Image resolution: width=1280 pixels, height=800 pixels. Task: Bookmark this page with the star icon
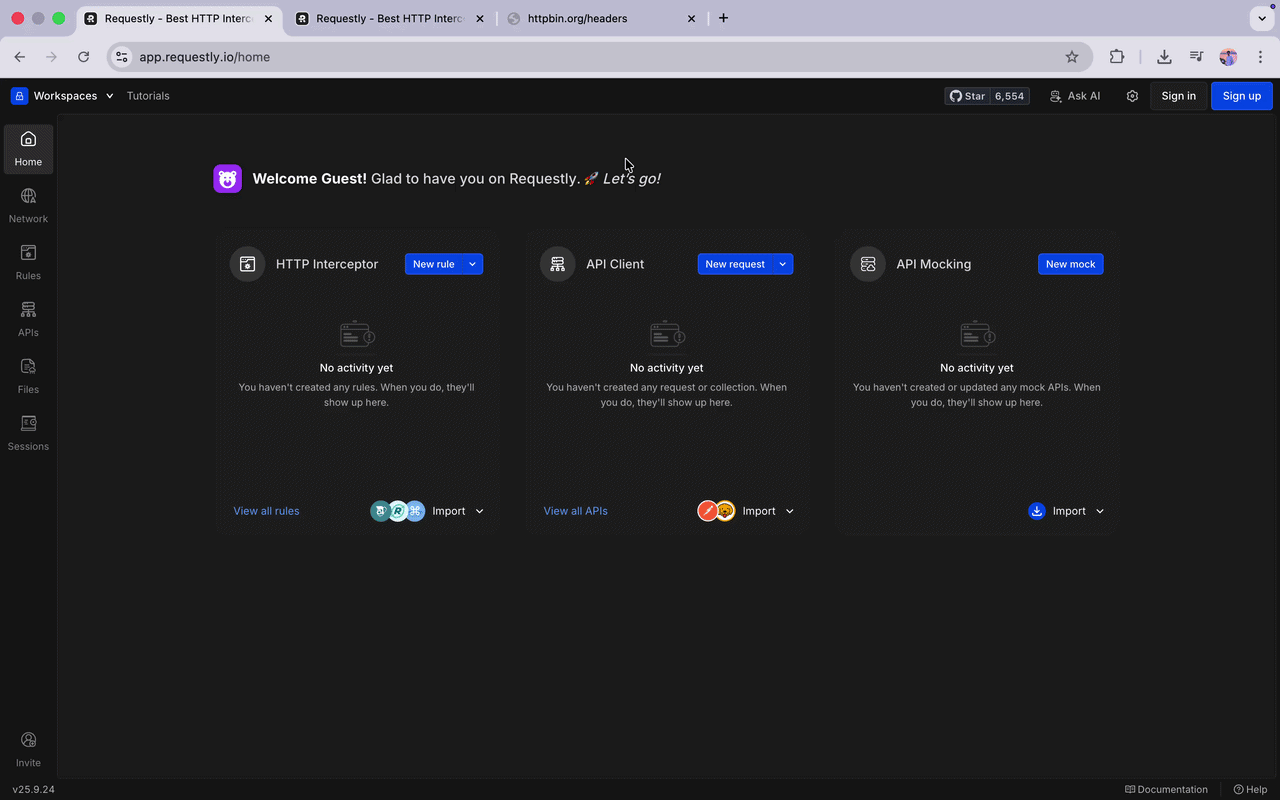(x=1072, y=57)
